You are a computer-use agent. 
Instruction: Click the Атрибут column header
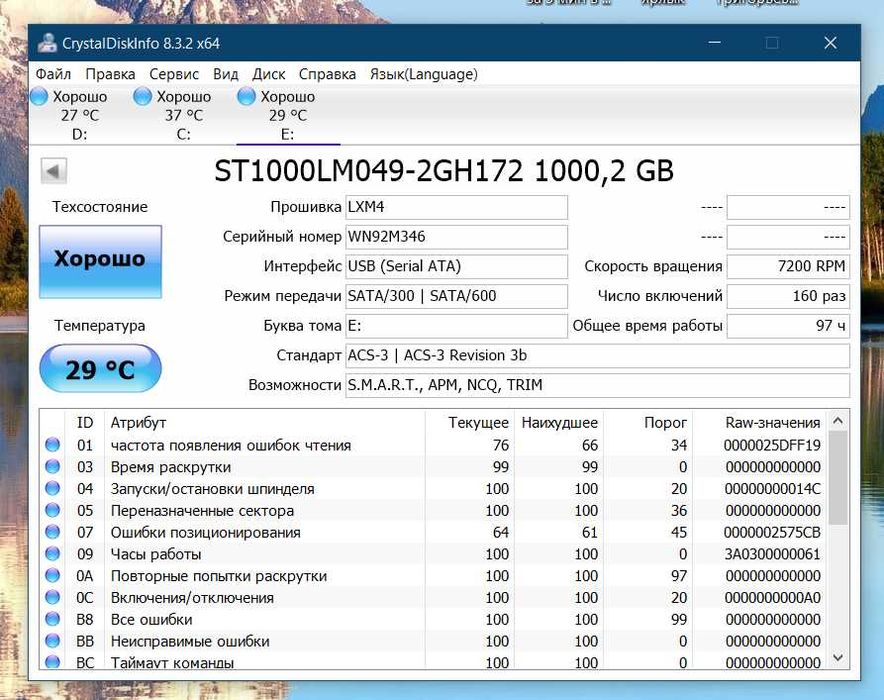265,423
